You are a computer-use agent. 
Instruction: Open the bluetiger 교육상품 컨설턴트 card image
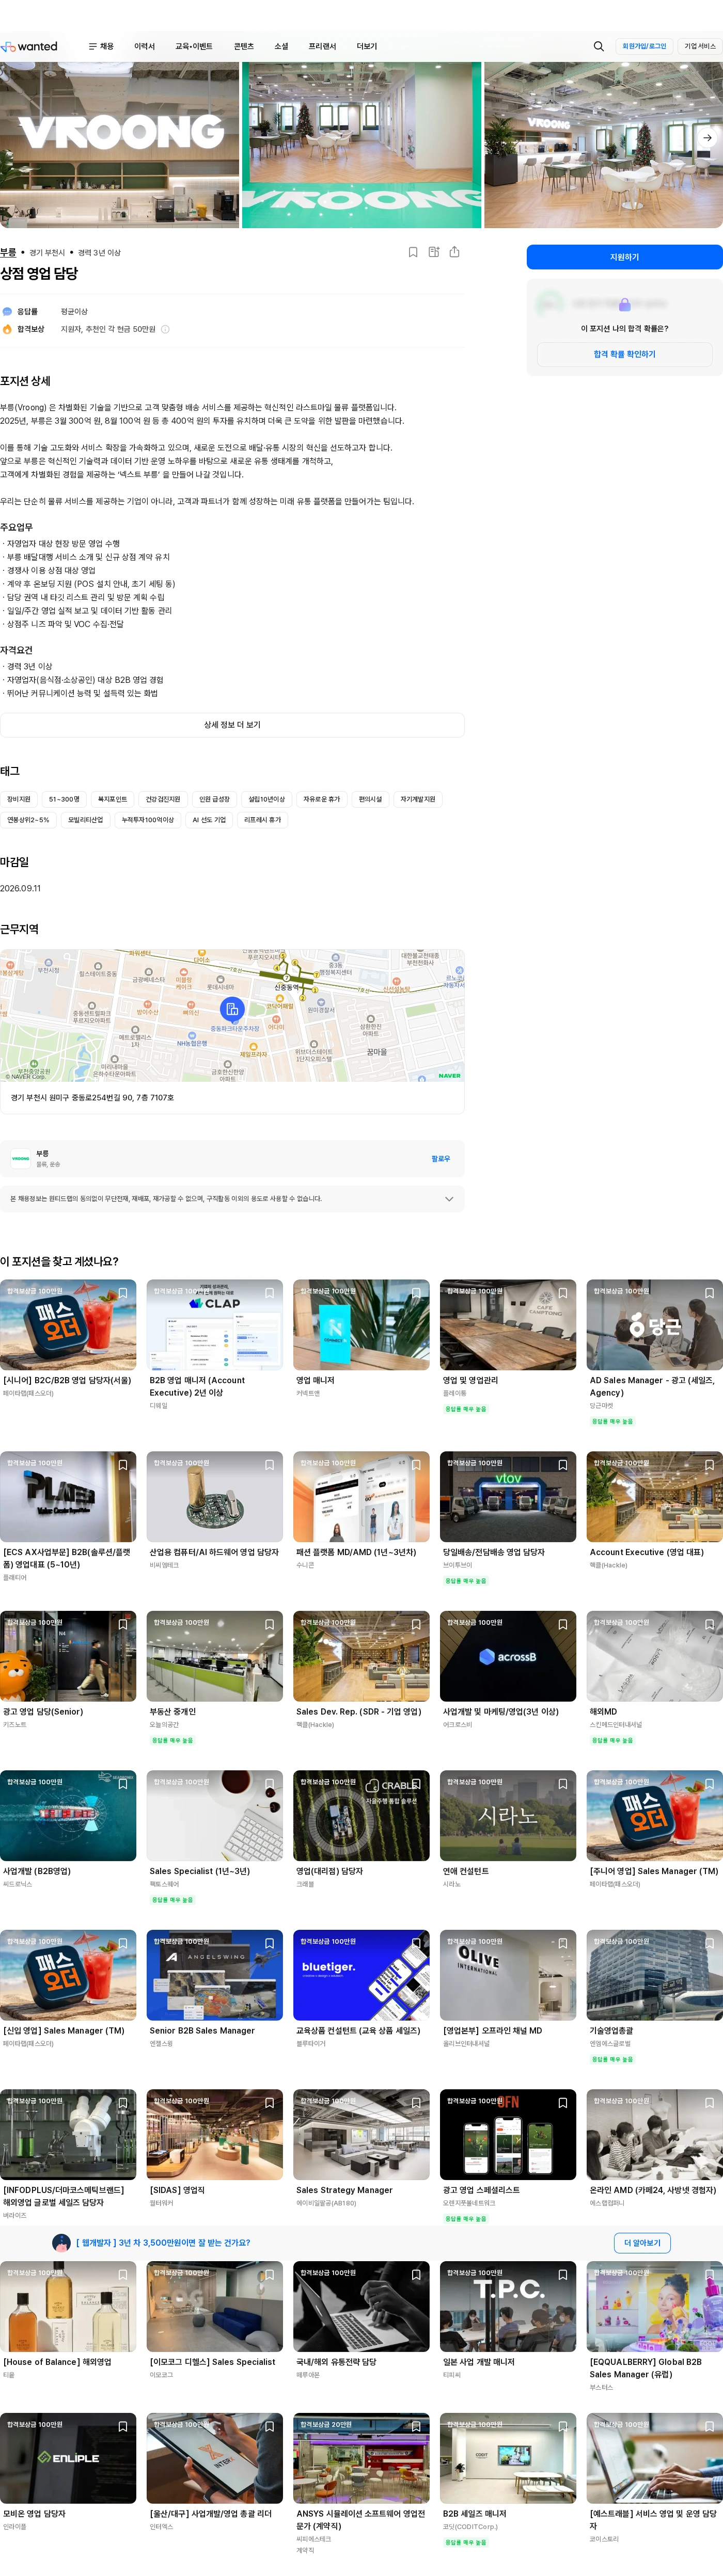click(x=361, y=1975)
